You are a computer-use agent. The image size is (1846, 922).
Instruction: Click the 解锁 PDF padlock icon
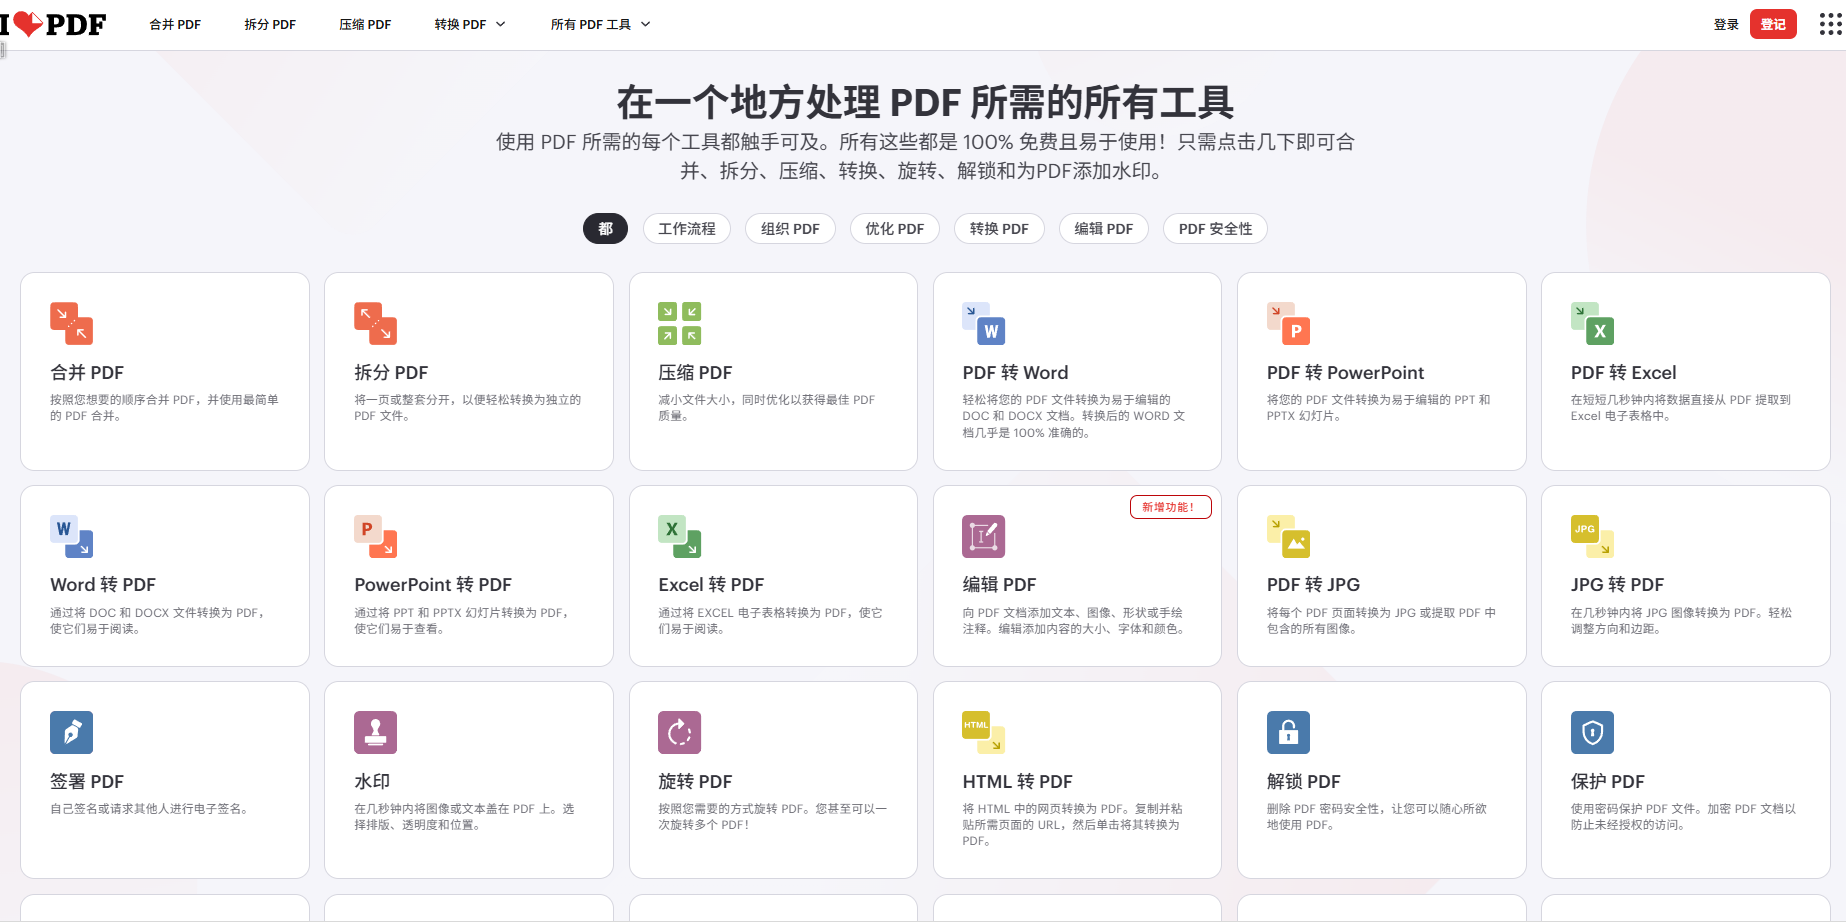[1288, 732]
